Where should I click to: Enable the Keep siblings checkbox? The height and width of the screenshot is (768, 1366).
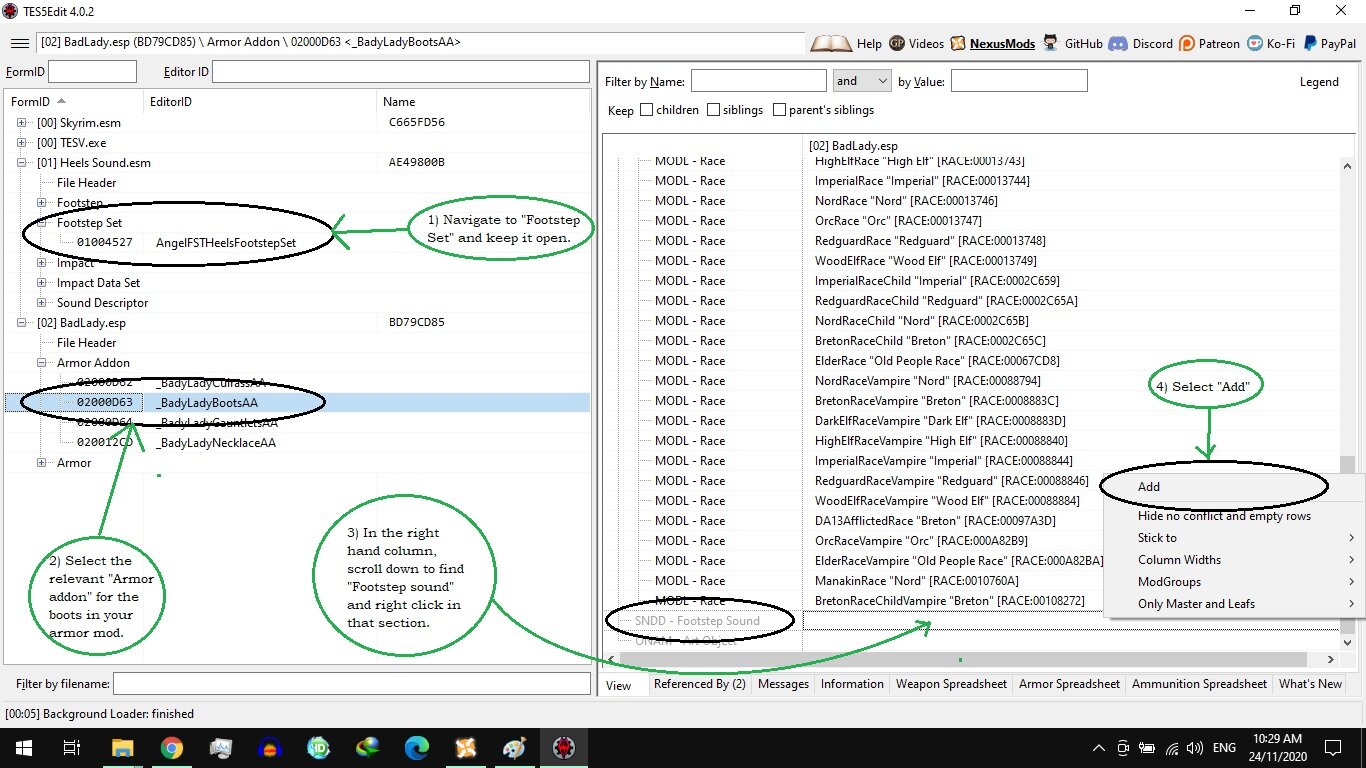tap(713, 110)
